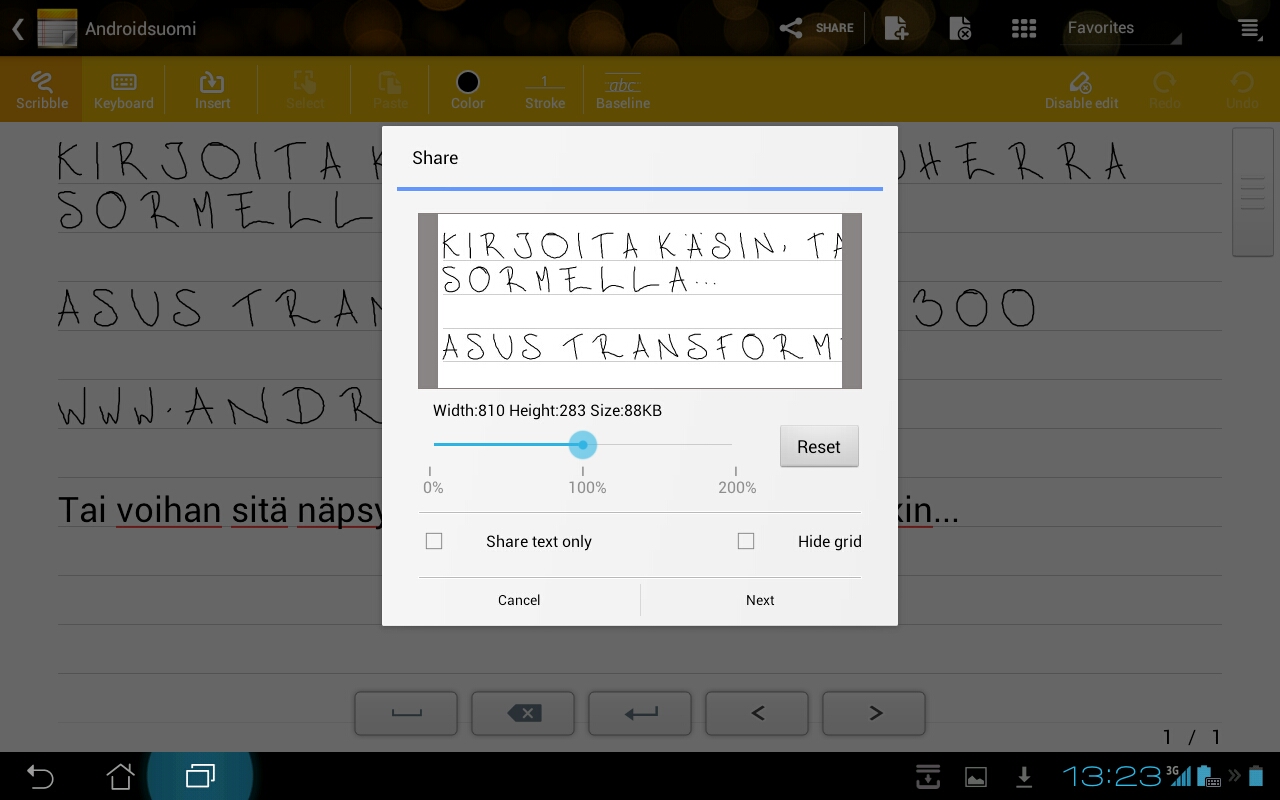This screenshot has width=1280, height=800.
Task: Insert a space with space key
Action: [x=406, y=714]
